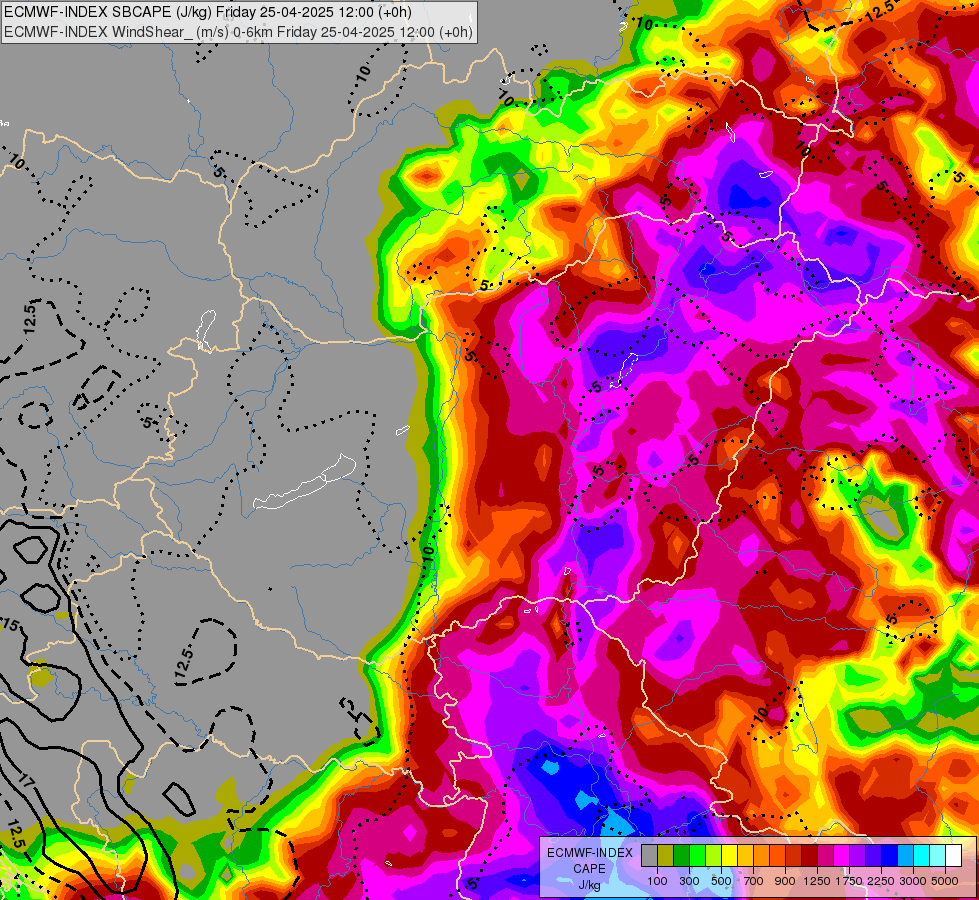The image size is (979, 900).
Task: Click the legend value 500
Action: coord(721,881)
